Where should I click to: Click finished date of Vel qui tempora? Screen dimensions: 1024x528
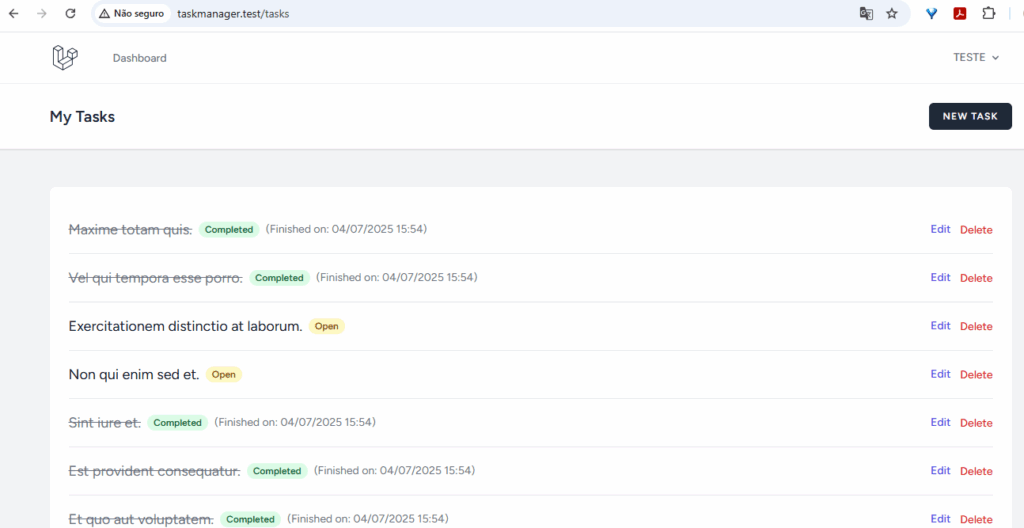click(x=397, y=278)
